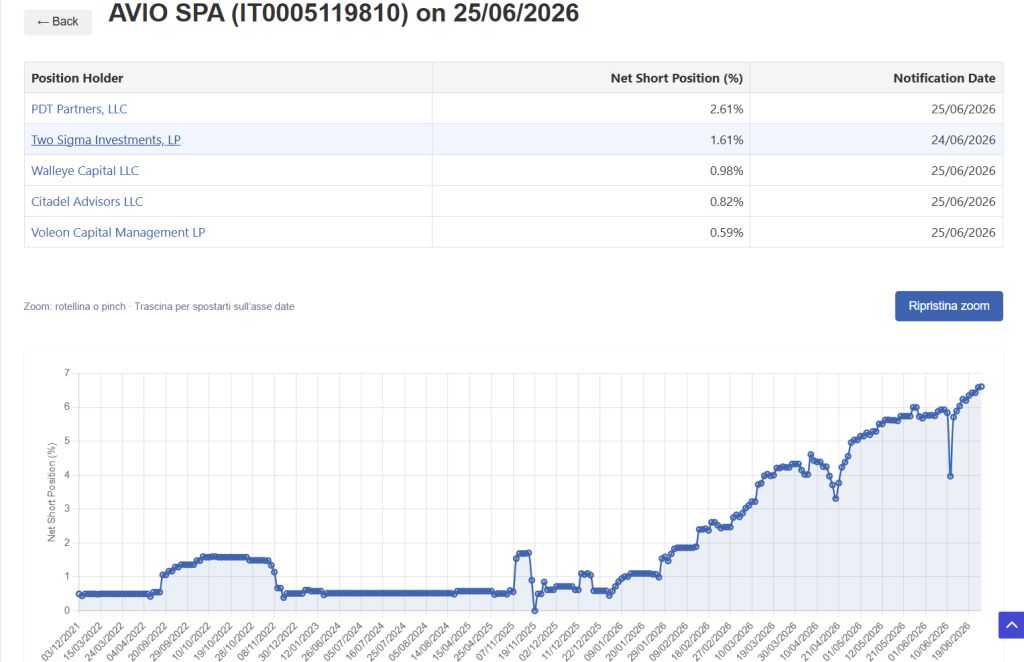Click the zero-value data point near 19/11/2025
The width and height of the screenshot is (1024, 662).
point(535,610)
